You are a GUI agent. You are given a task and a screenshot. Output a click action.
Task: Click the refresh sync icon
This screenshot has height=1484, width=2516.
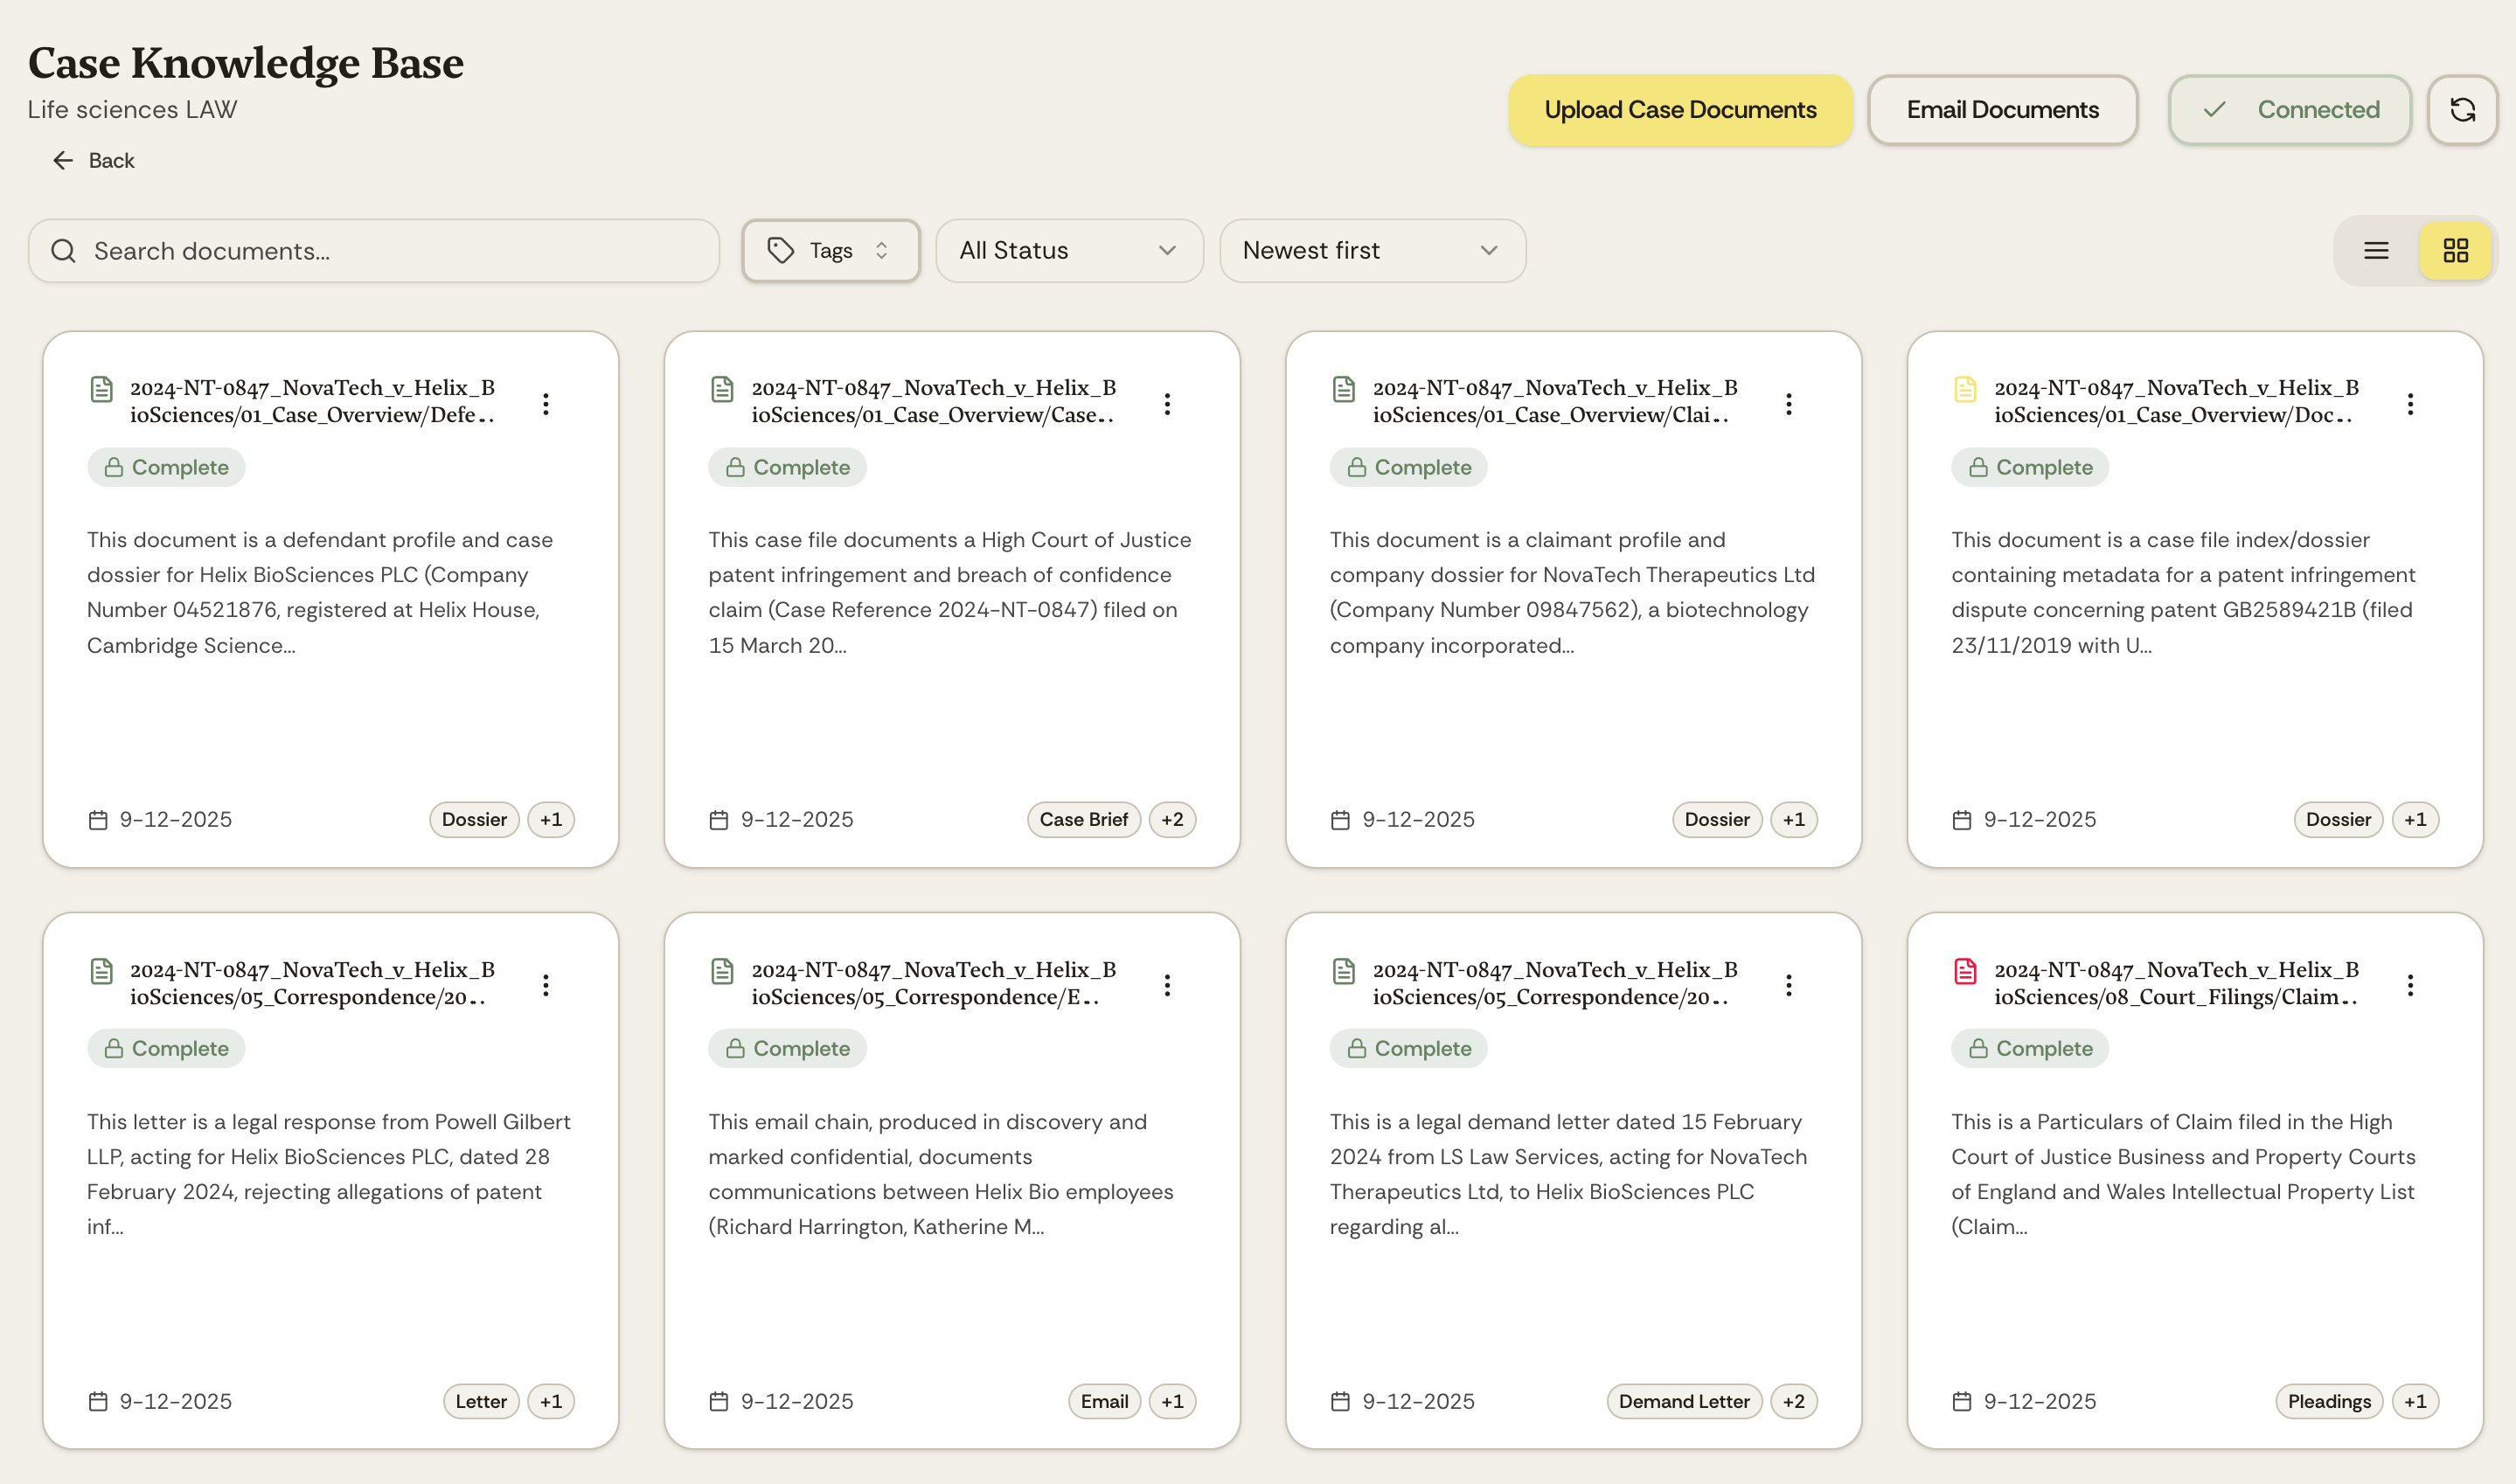[x=2462, y=110]
